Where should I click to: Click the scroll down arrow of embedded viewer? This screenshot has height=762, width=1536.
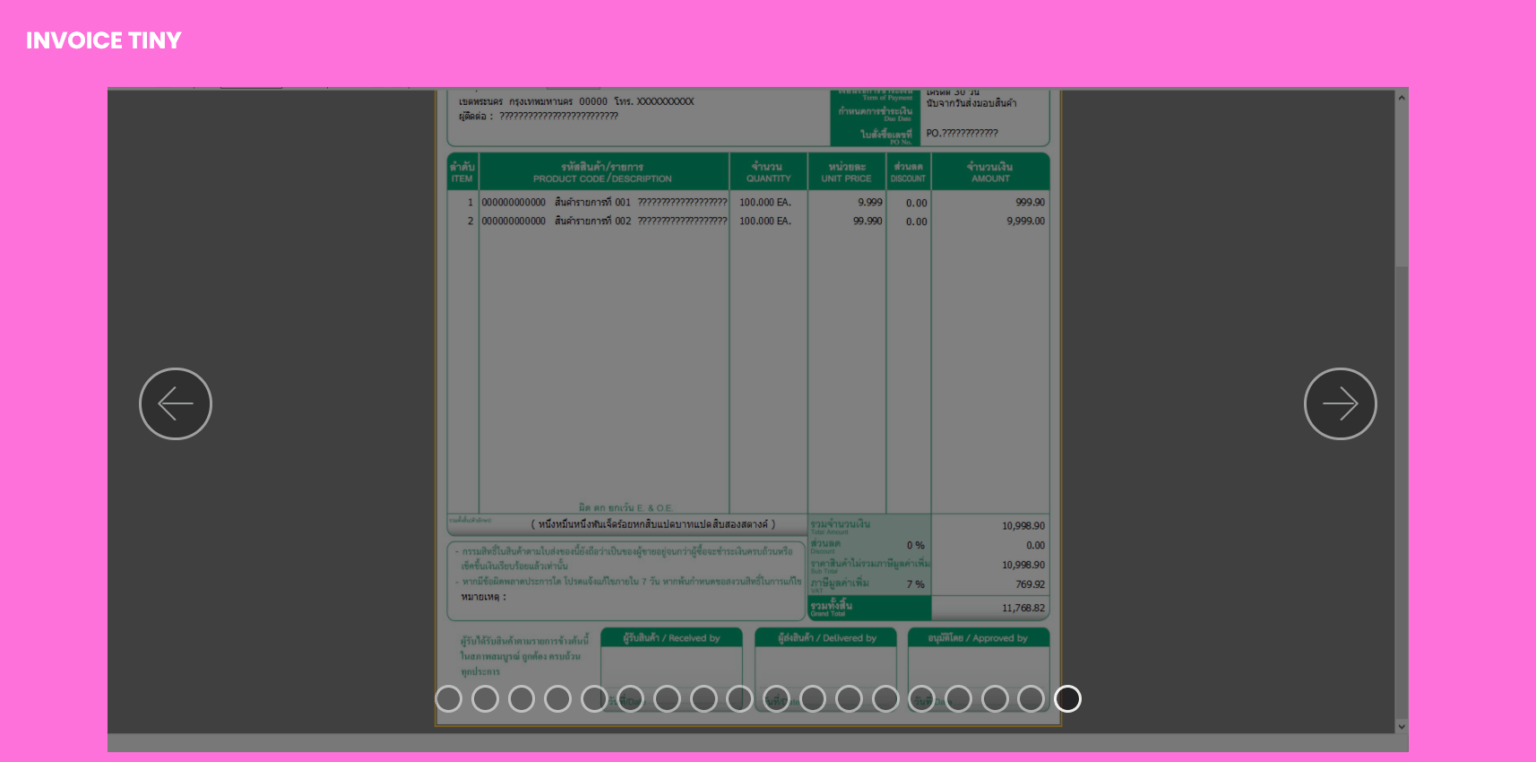pyautogui.click(x=1401, y=726)
